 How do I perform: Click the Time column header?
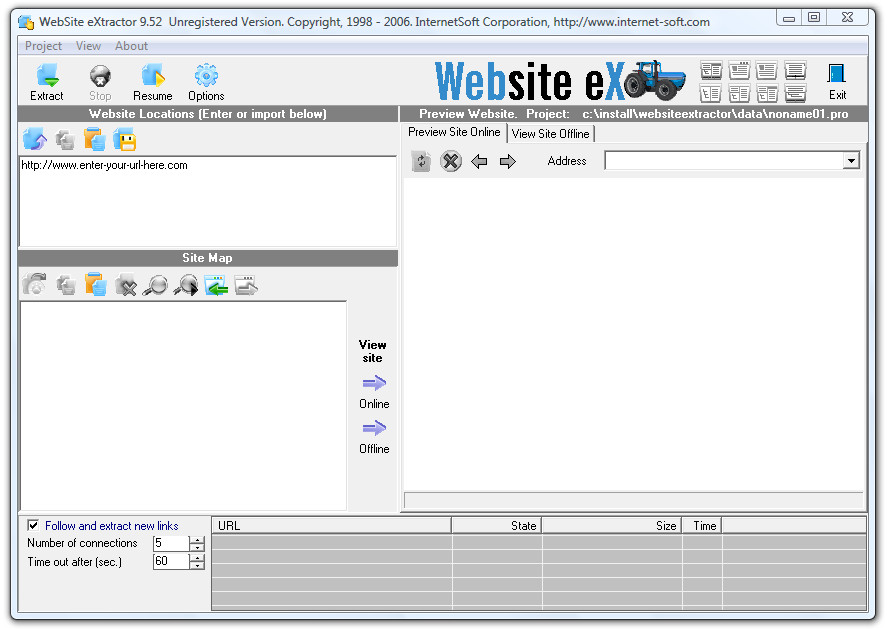(702, 525)
